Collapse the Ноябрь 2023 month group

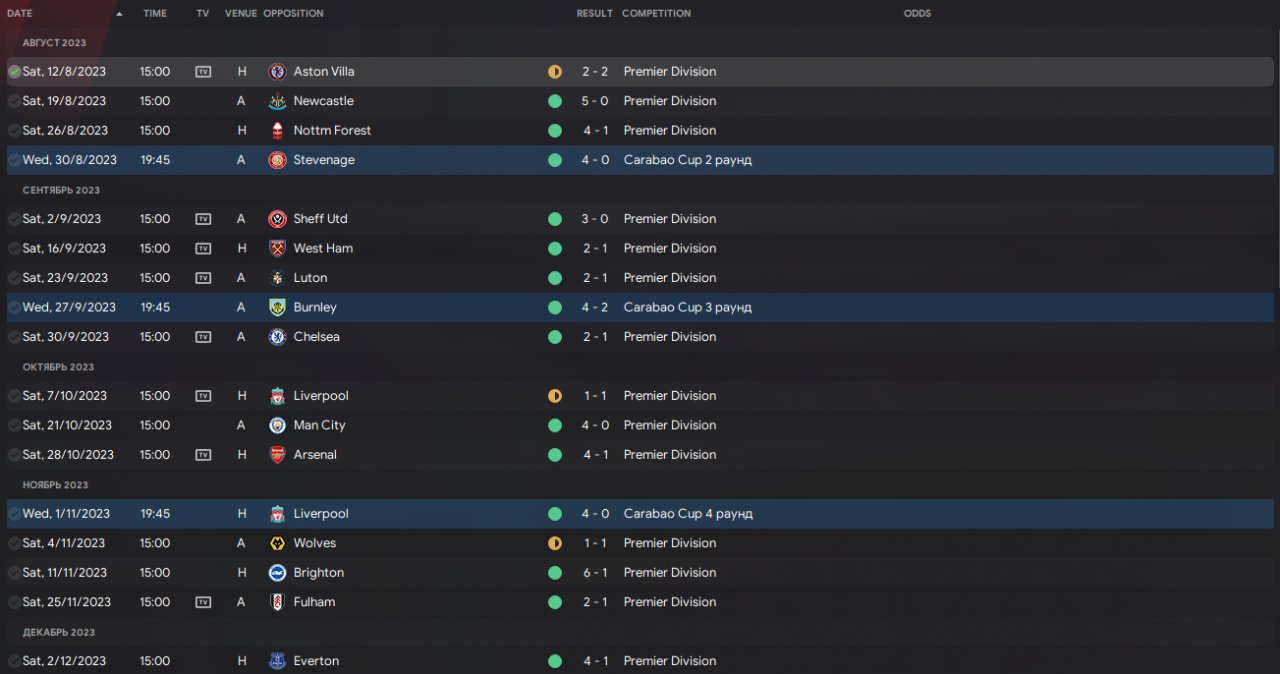point(55,485)
